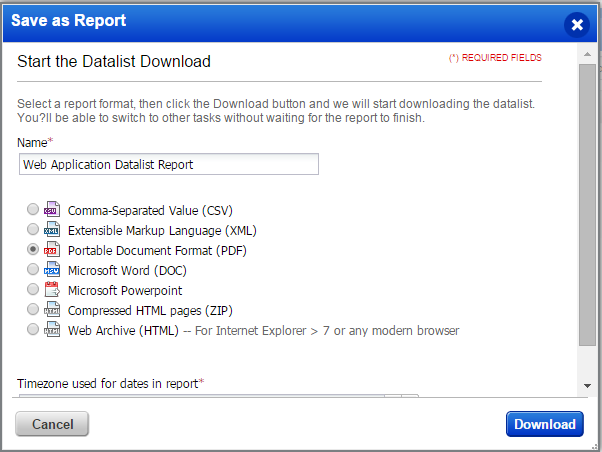Close the Save as Report dialog
Viewport: 602px width, 452px height.
(x=577, y=25)
